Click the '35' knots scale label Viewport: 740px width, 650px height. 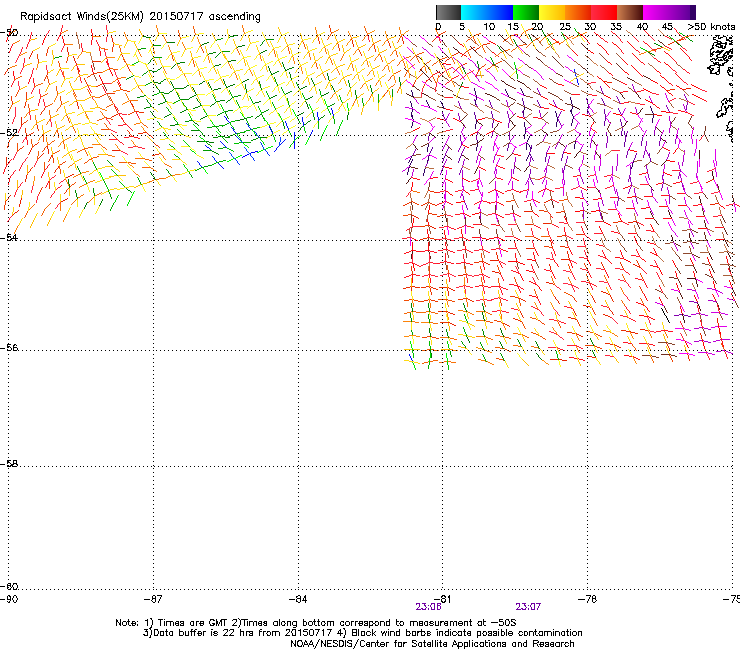(x=616, y=27)
